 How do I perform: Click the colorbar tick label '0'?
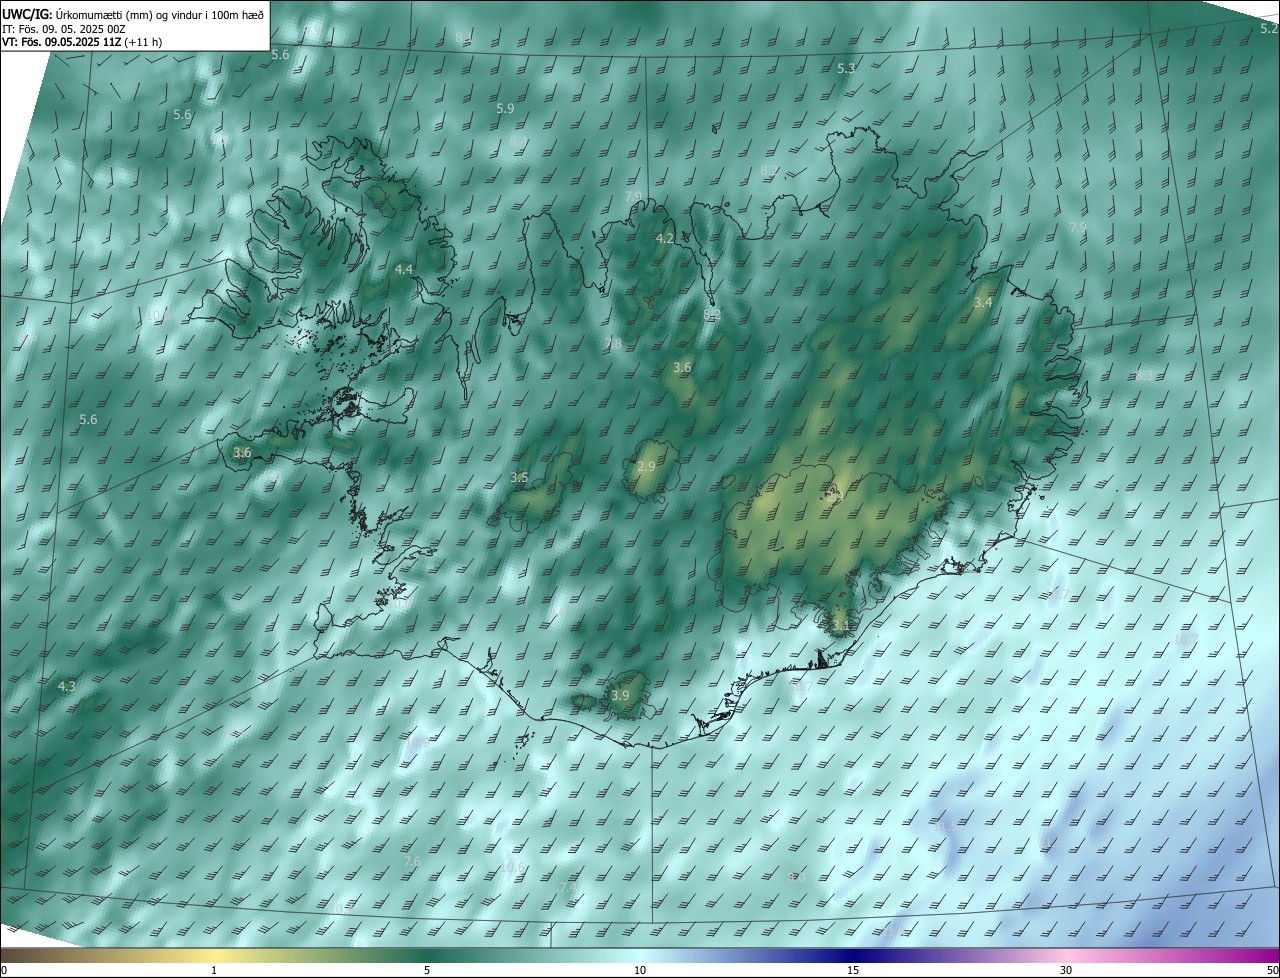(x=4, y=971)
